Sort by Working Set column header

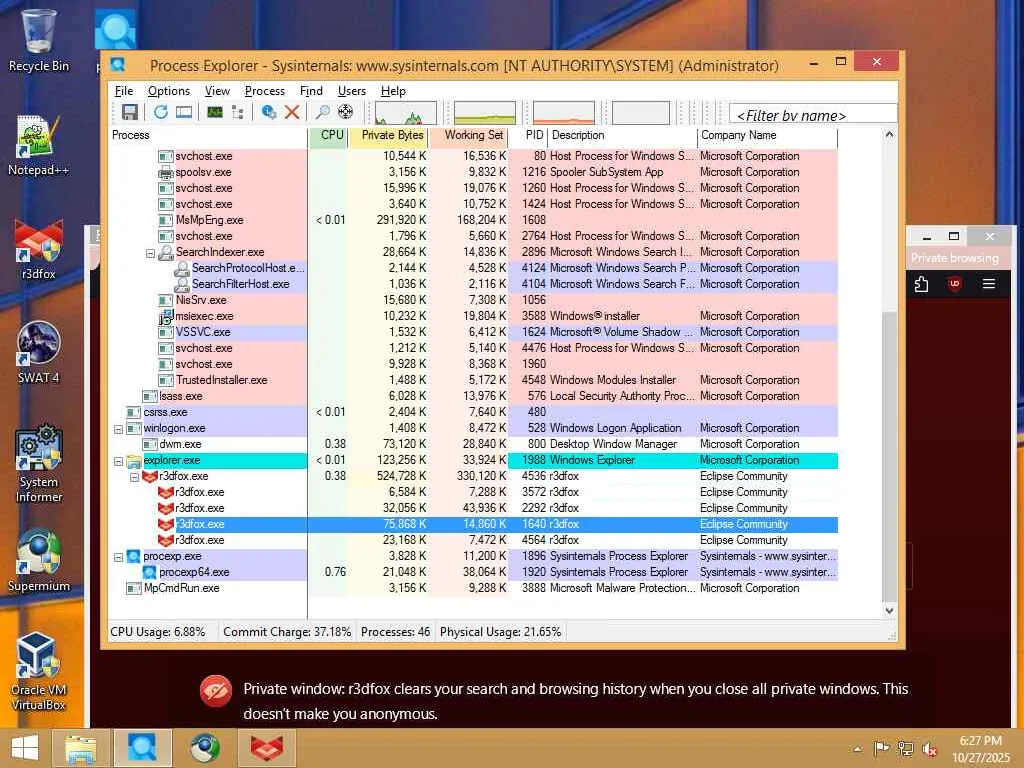coord(468,135)
